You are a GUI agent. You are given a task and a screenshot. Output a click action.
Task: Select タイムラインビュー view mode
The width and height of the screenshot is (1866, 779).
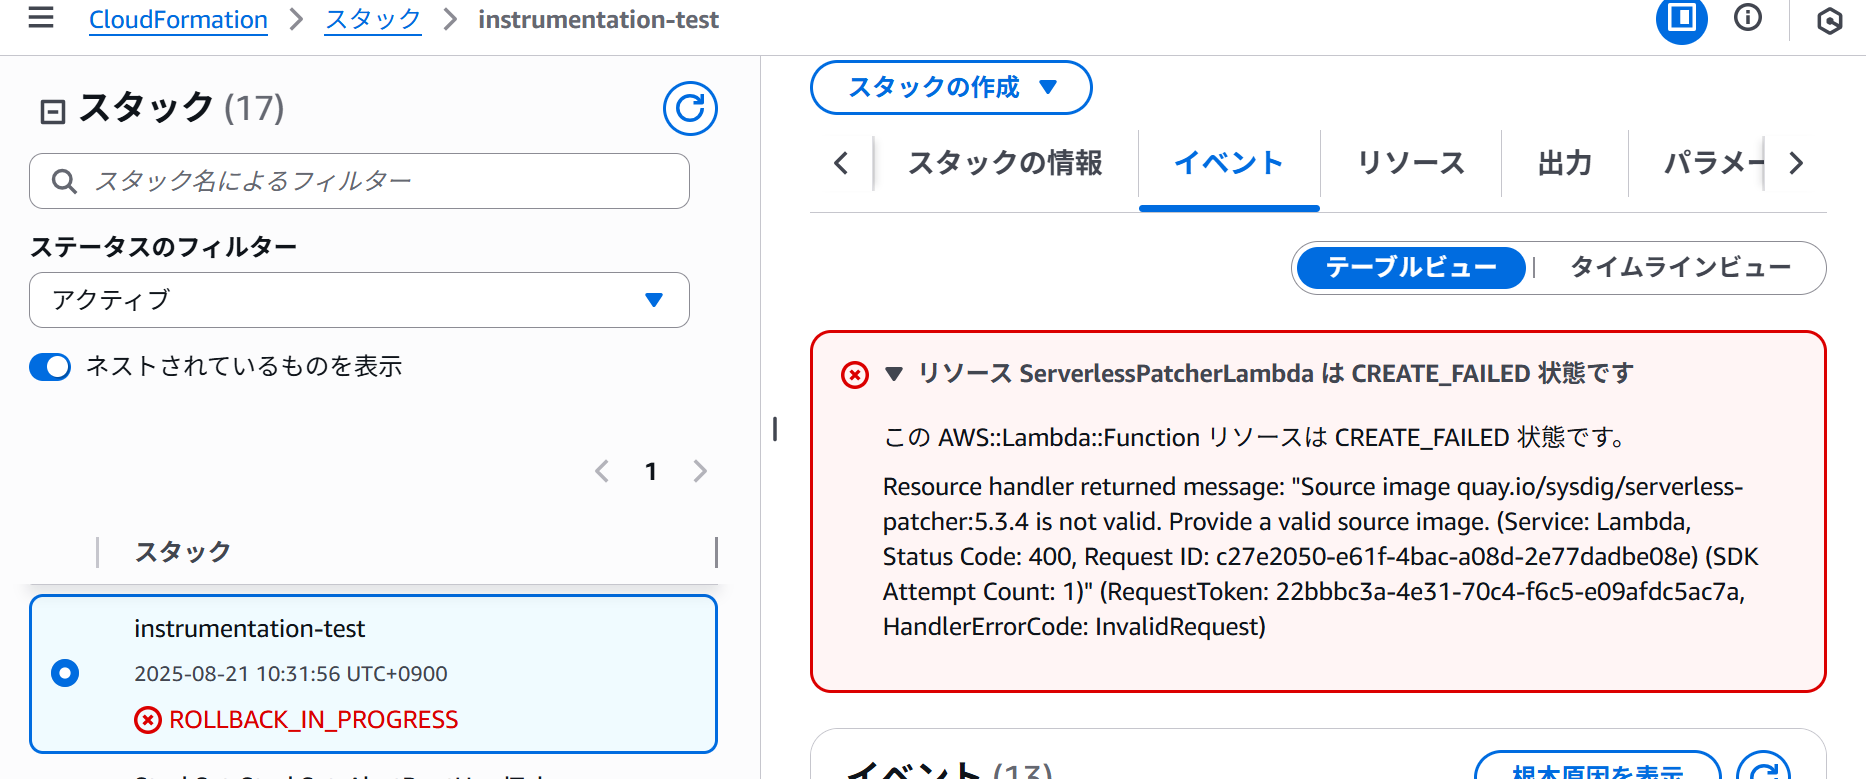point(1680,267)
